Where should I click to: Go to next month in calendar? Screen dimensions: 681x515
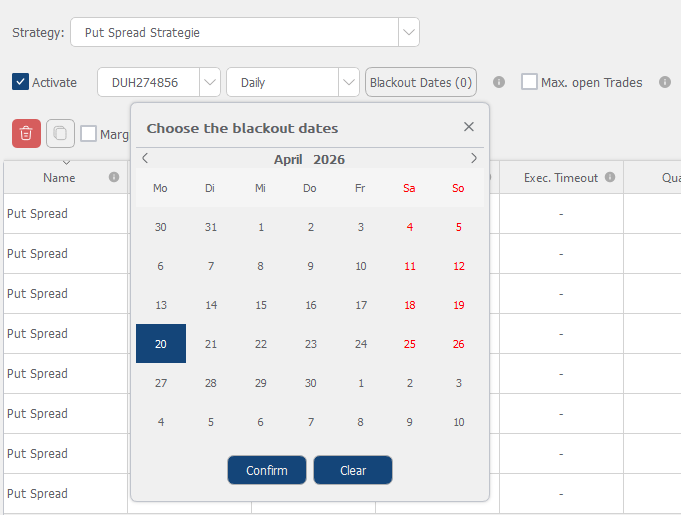pyautogui.click(x=474, y=158)
